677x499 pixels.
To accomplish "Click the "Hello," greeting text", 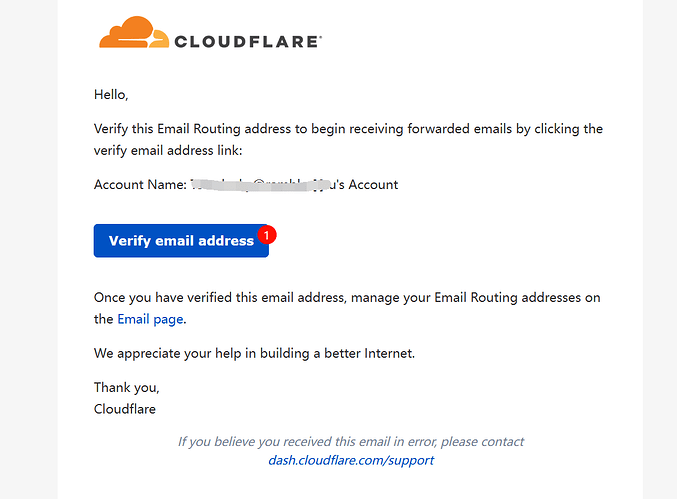I will [x=111, y=95].
